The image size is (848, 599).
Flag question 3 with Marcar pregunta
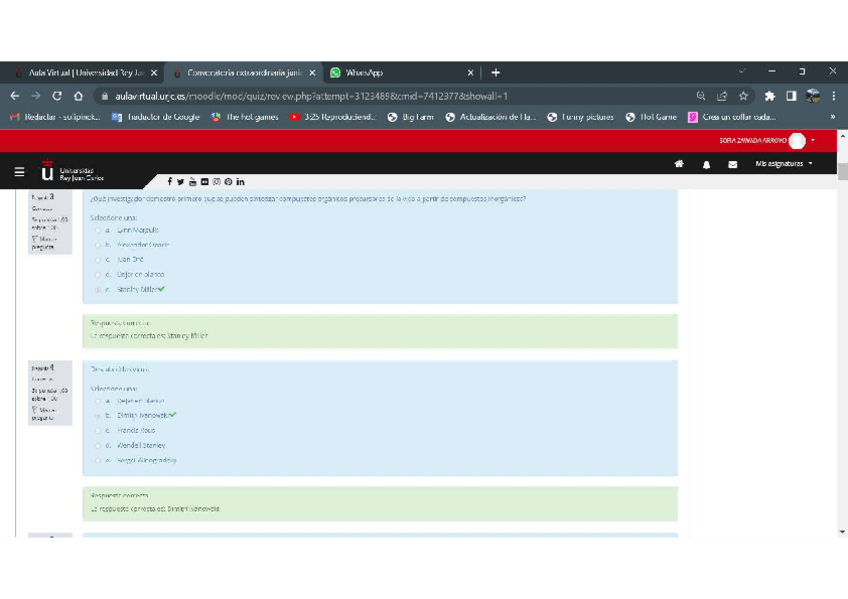coord(45,242)
